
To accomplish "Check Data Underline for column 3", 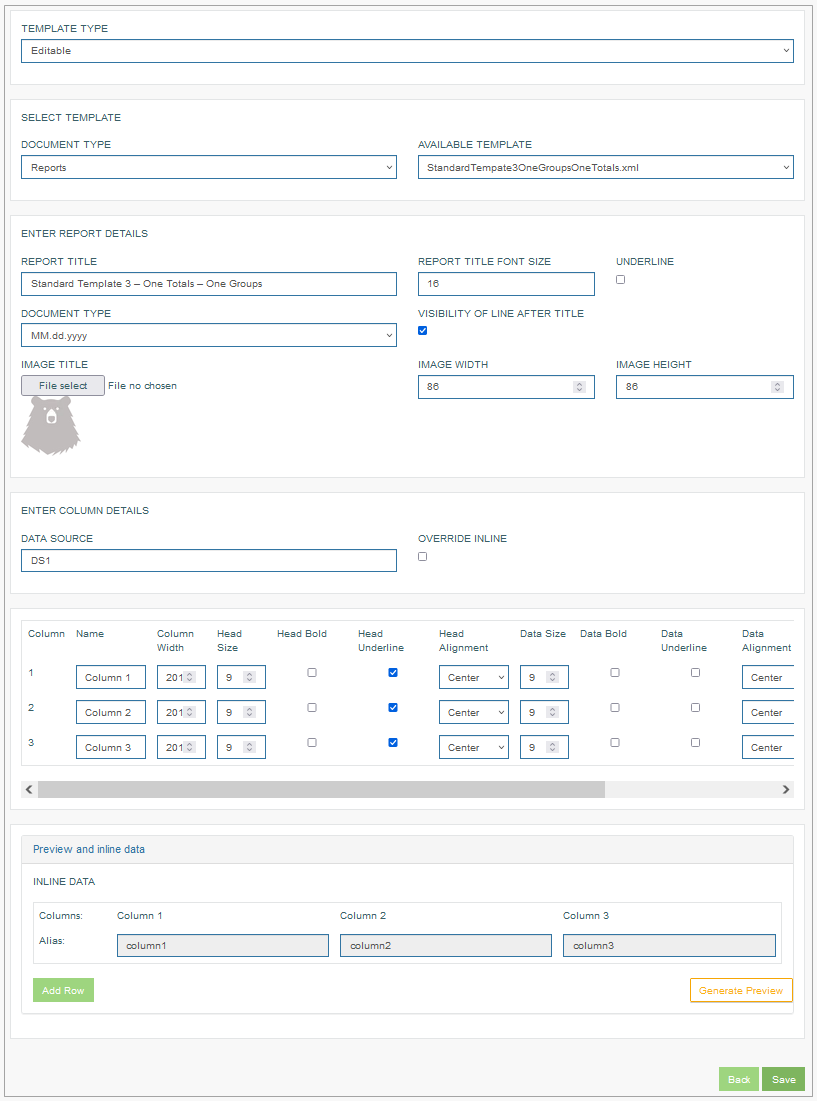I will (696, 743).
